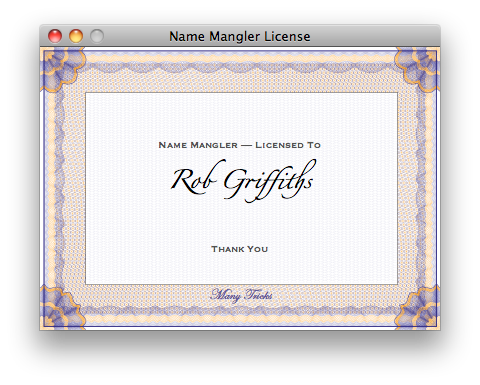Minimize the license window with yellow button
The width and height of the screenshot is (480, 385).
(x=76, y=36)
